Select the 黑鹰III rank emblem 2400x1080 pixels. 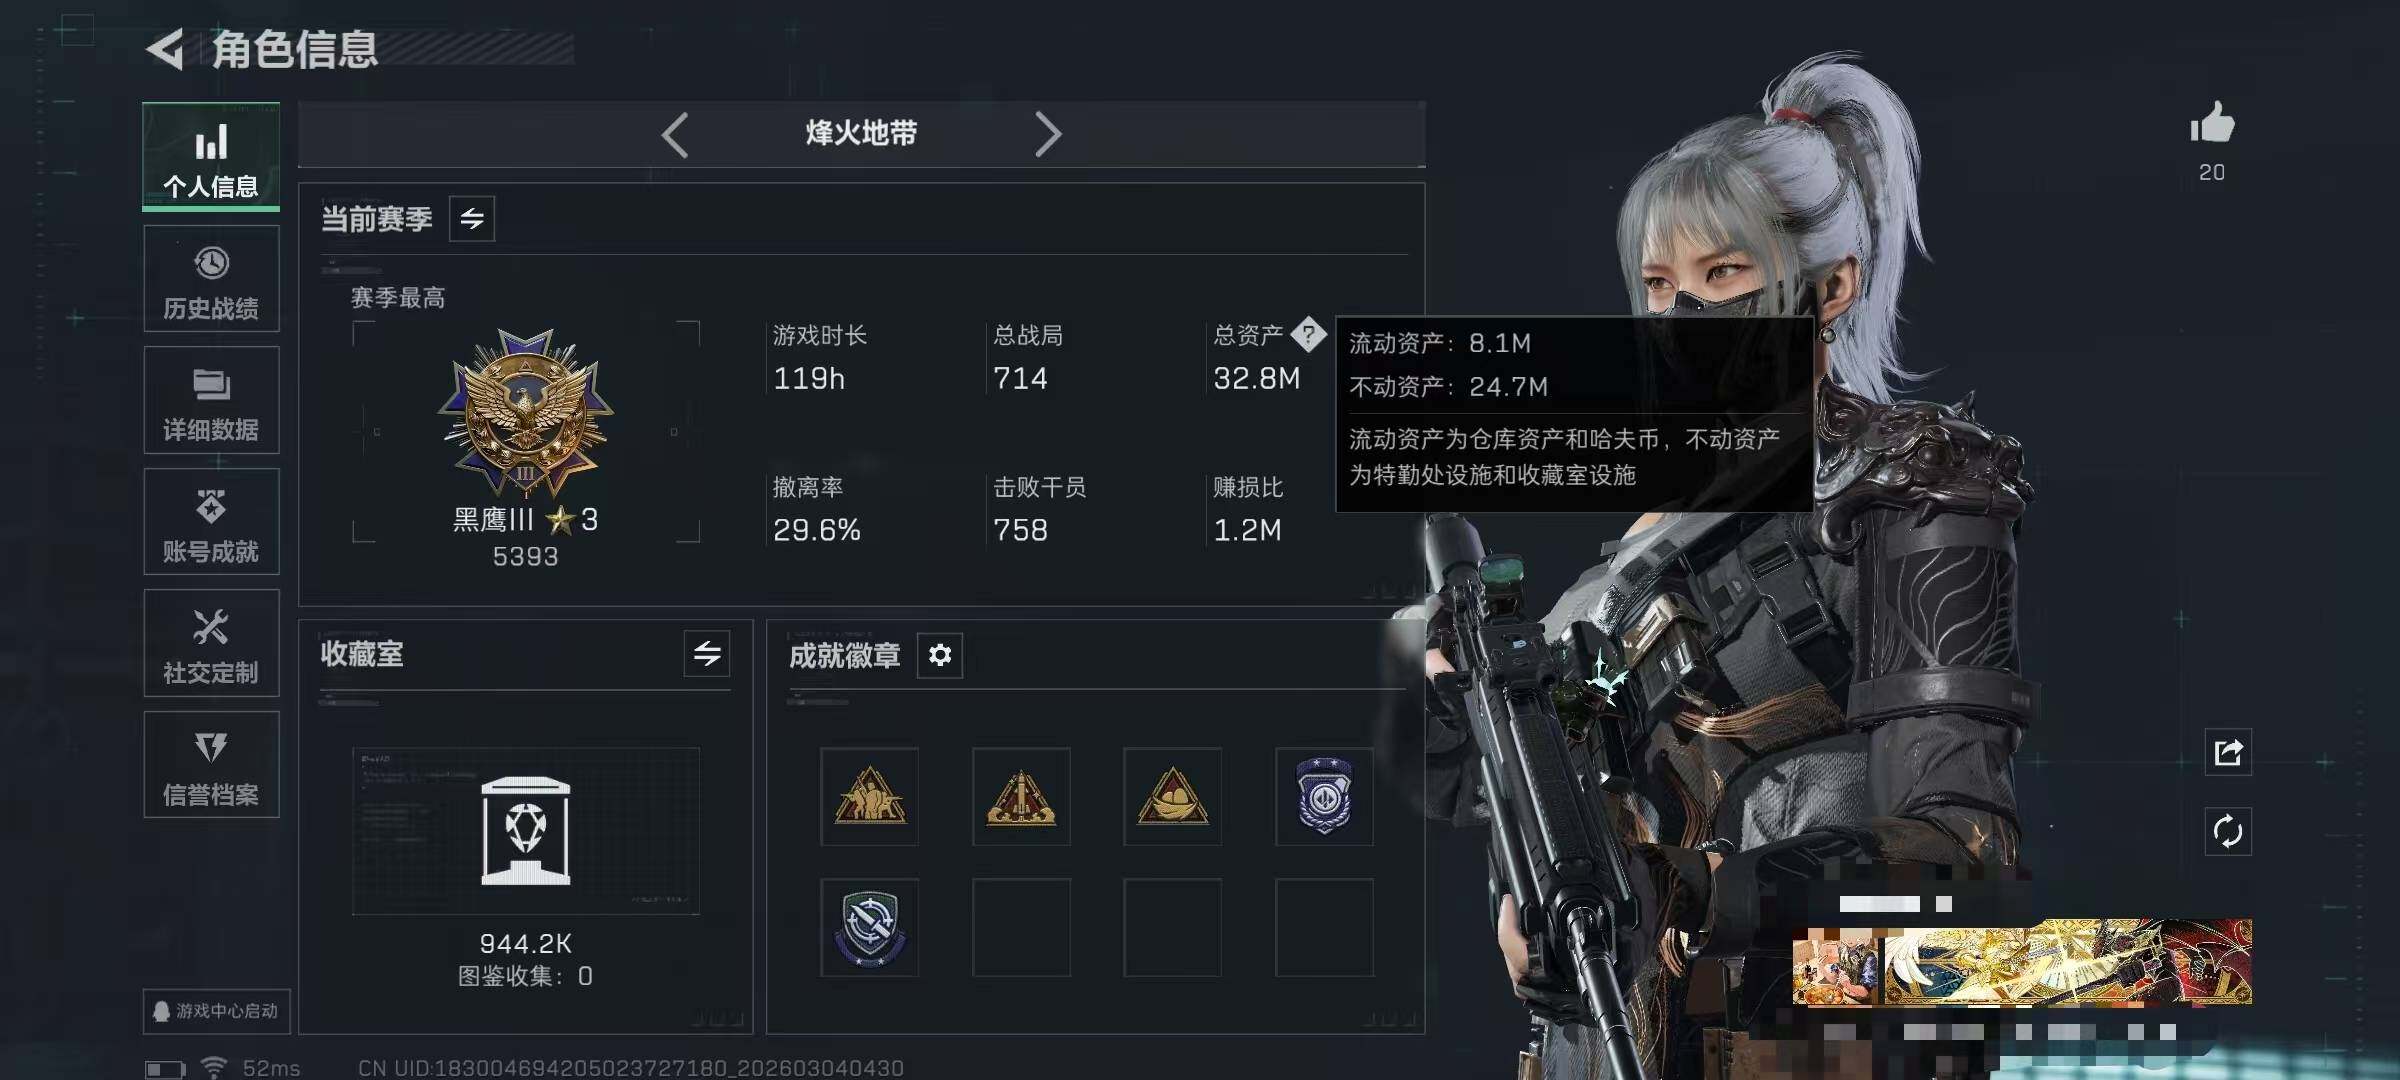click(x=526, y=413)
